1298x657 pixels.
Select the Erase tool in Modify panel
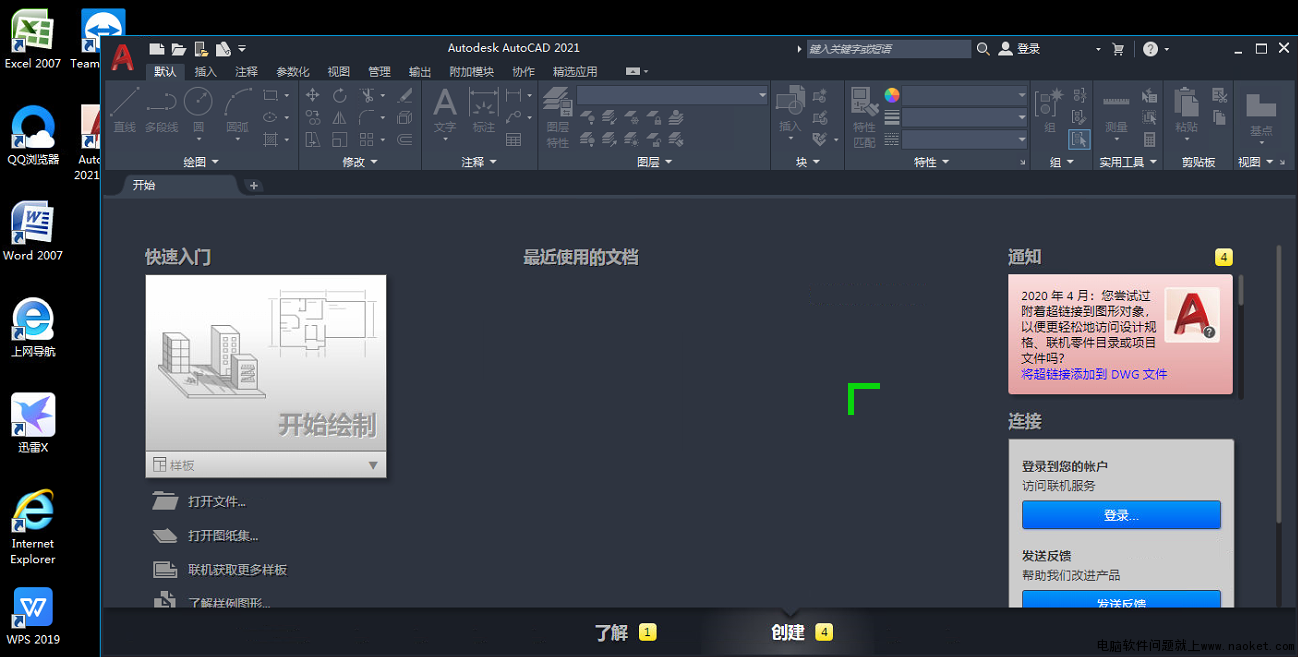[405, 95]
